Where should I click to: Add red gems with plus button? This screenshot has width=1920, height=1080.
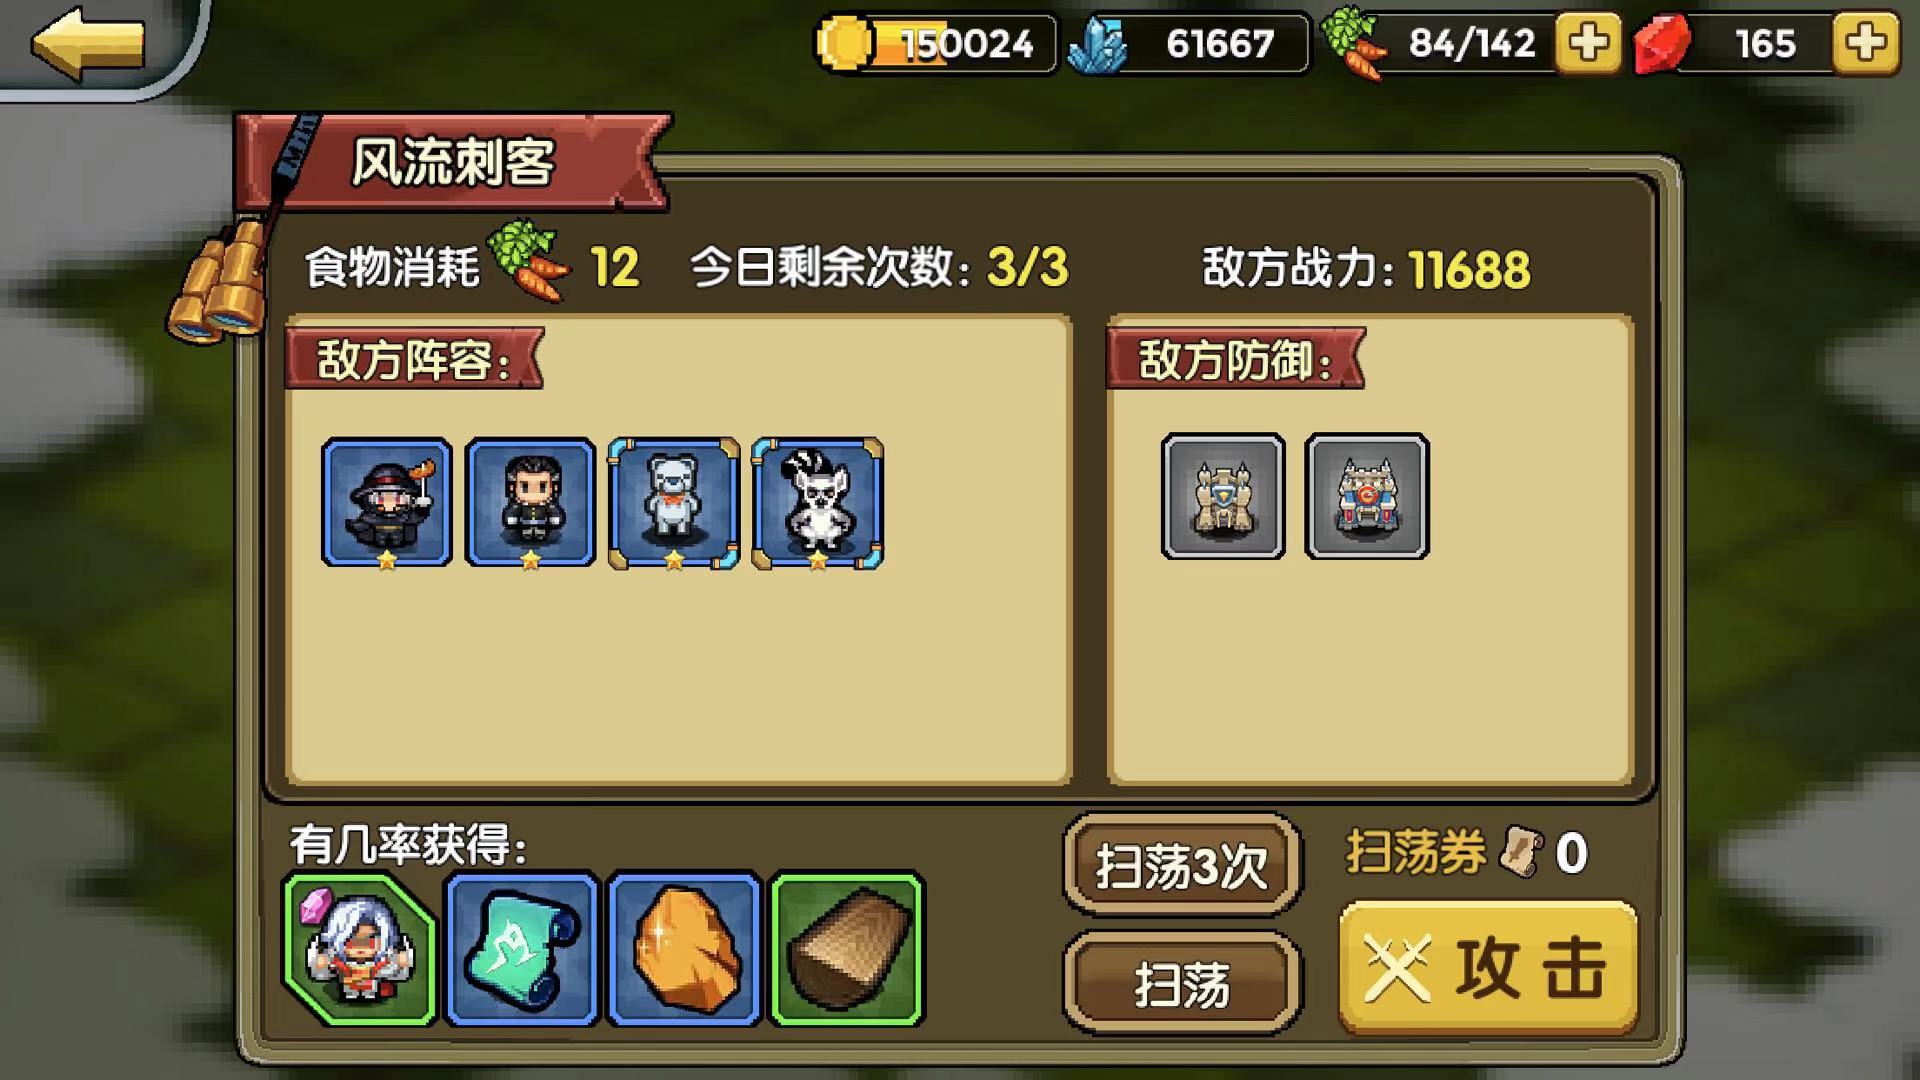pyautogui.click(x=1866, y=43)
